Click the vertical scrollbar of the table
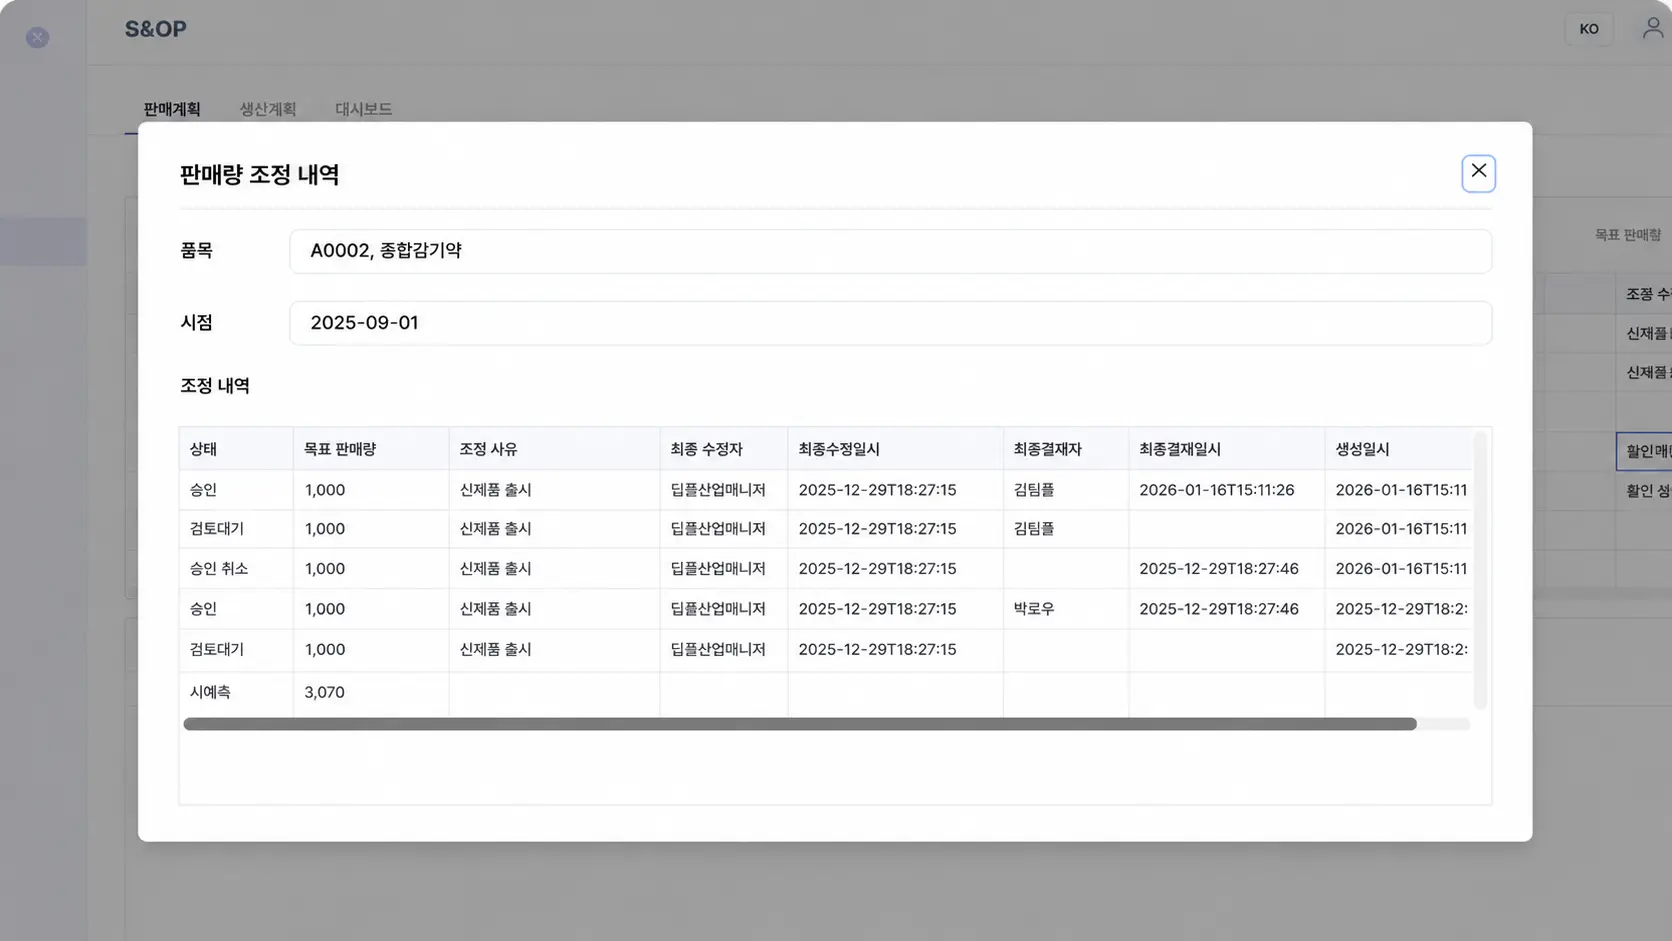The height and width of the screenshot is (941, 1672). click(1480, 570)
